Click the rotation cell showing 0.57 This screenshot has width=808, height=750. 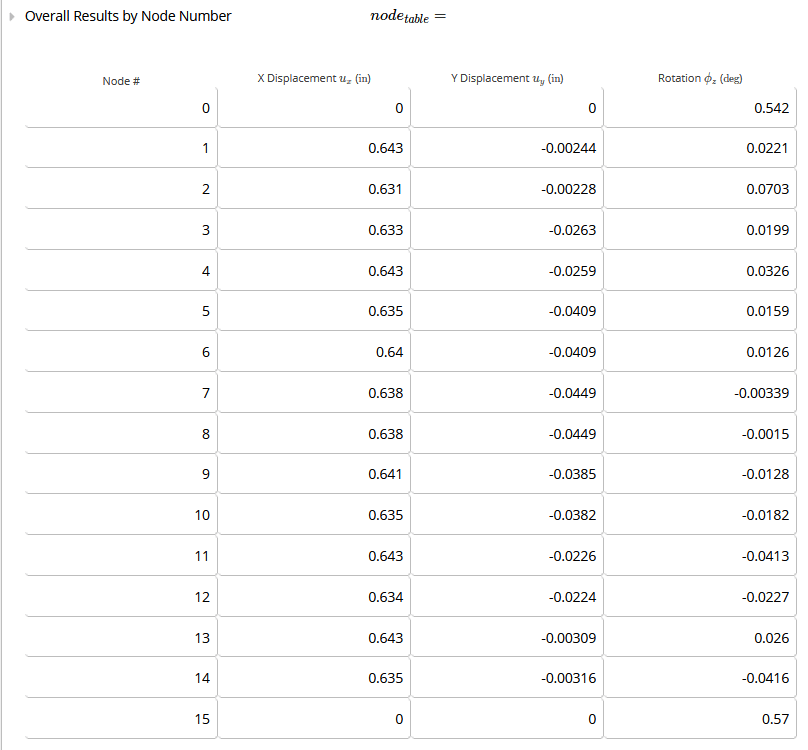coord(700,719)
